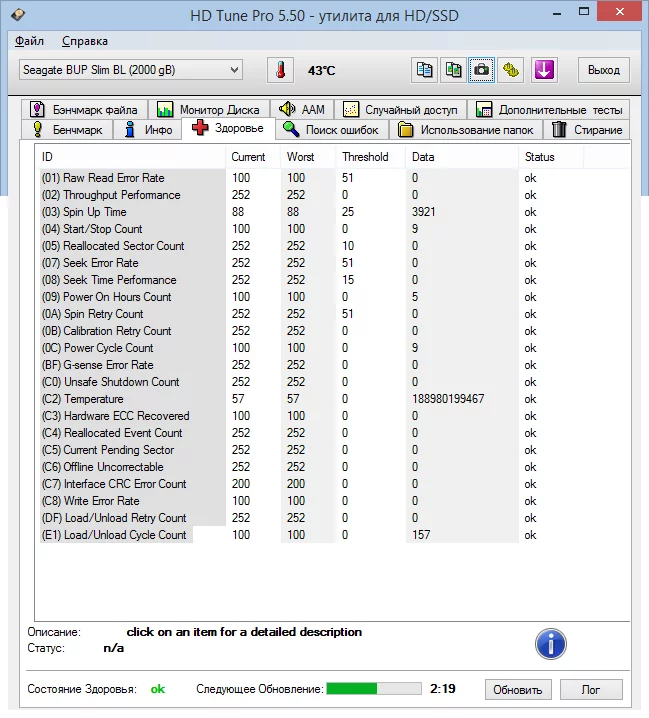649x718 pixels.
Task: Click the purple download arrow icon
Action: point(544,71)
